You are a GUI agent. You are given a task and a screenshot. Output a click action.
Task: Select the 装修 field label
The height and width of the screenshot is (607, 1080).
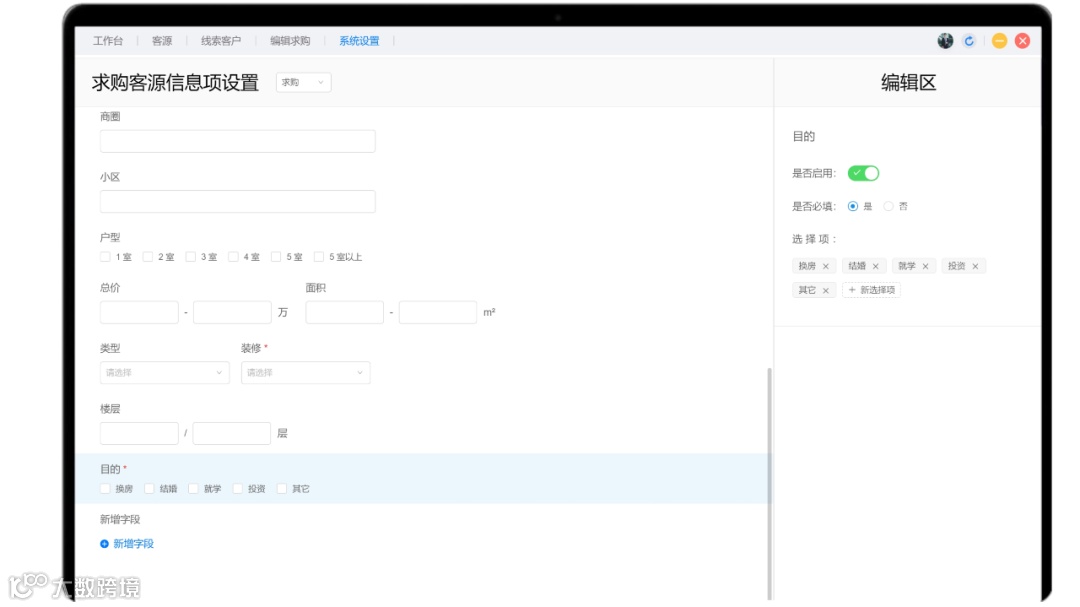click(x=251, y=348)
